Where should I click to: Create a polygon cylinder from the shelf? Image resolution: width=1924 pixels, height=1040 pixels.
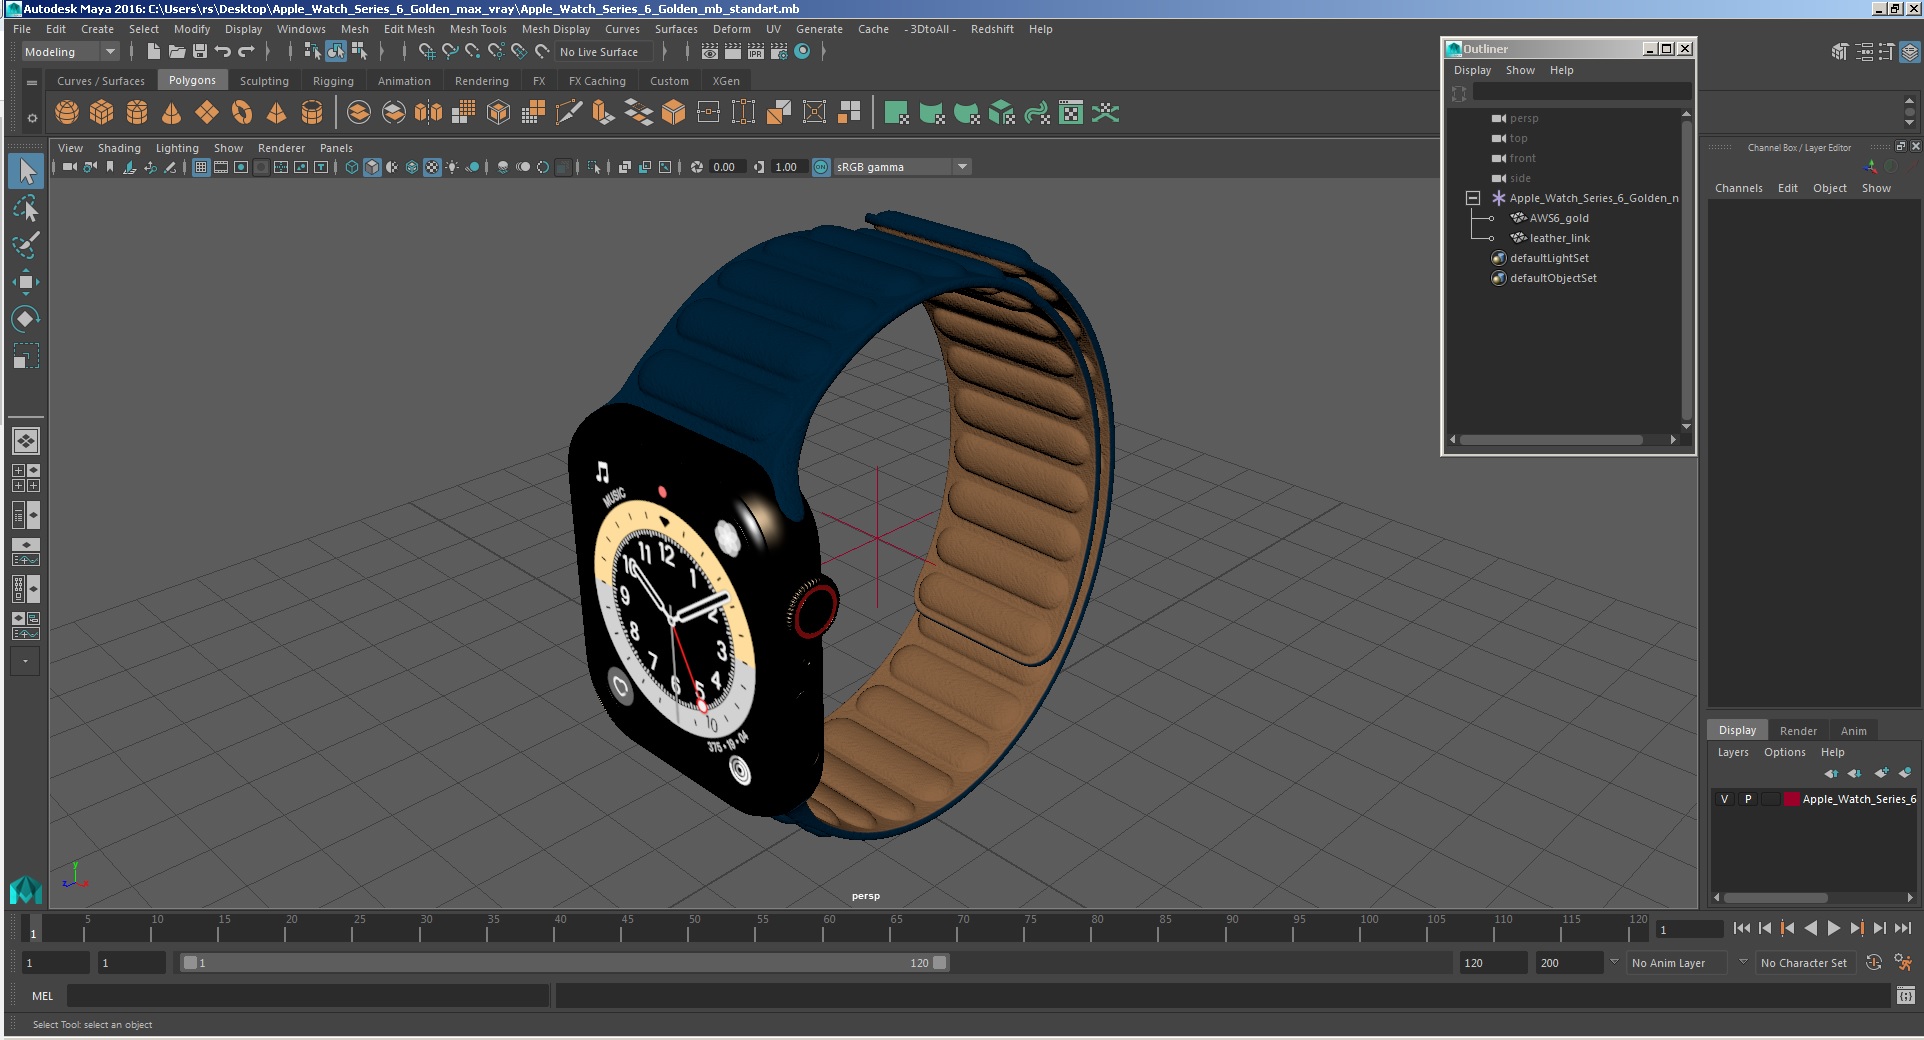[137, 113]
